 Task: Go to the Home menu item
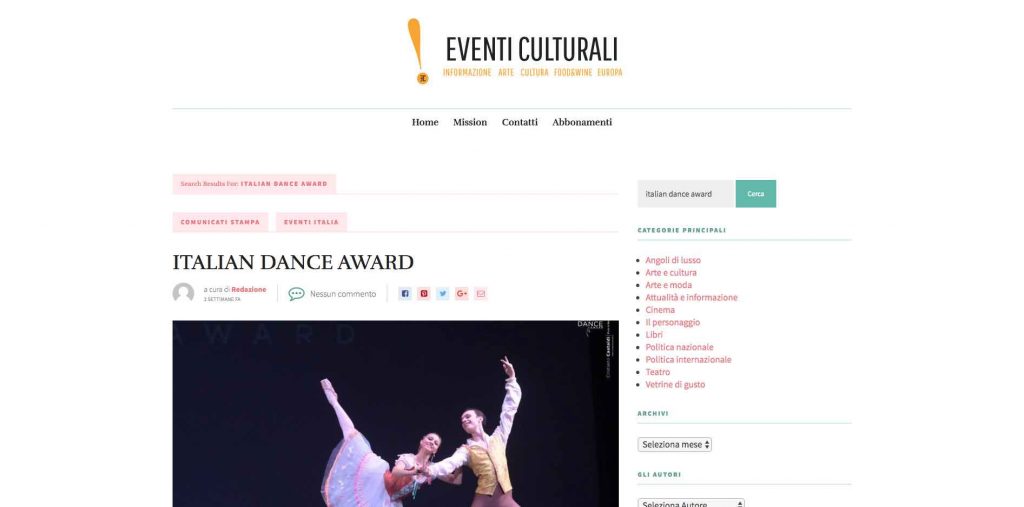(x=425, y=122)
